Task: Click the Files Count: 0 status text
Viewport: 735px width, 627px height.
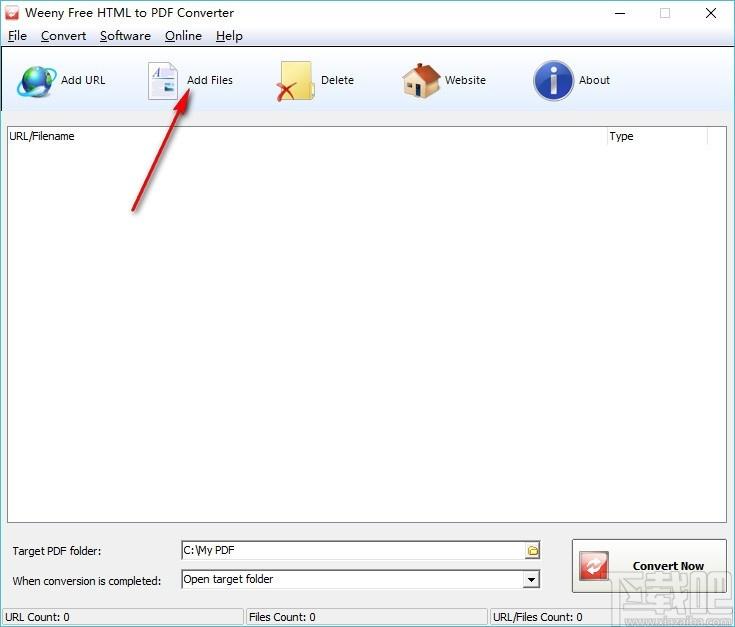Action: coord(282,617)
